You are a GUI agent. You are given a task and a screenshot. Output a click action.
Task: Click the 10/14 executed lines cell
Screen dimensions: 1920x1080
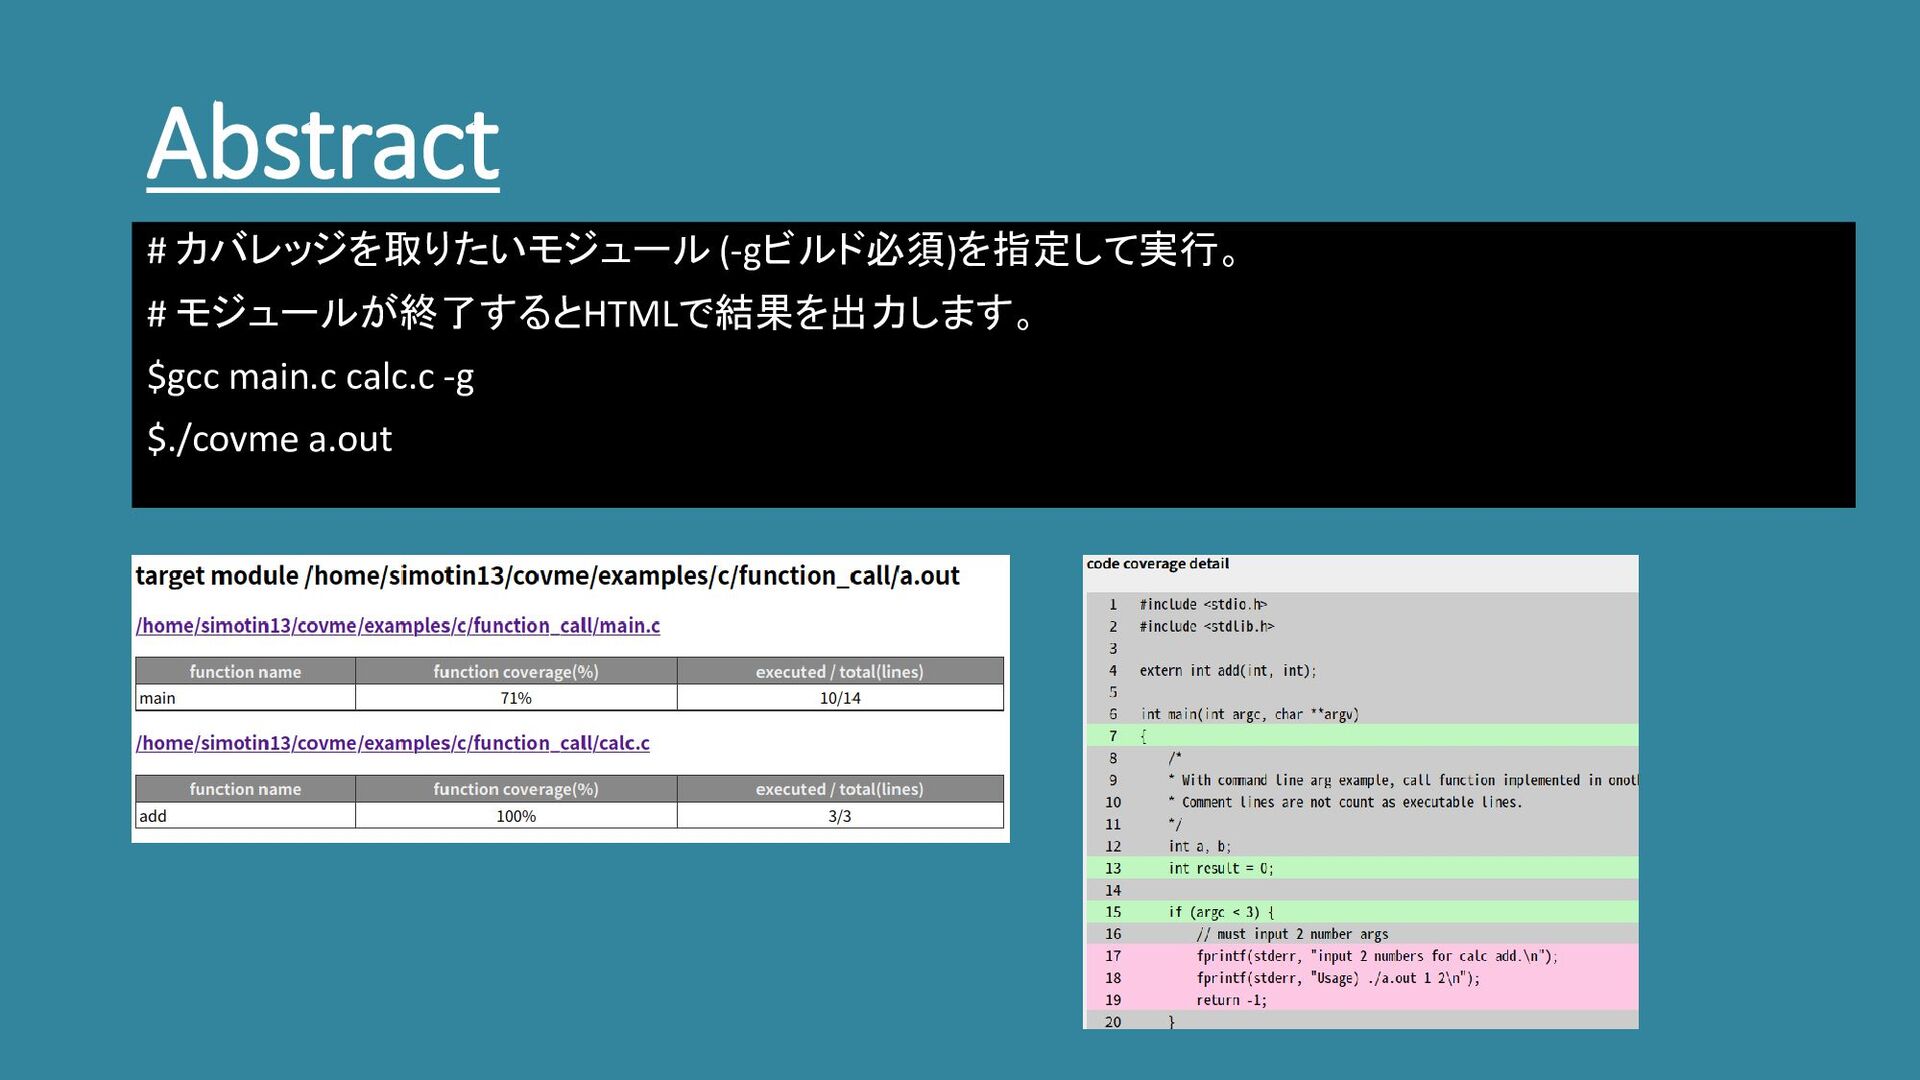tap(840, 698)
